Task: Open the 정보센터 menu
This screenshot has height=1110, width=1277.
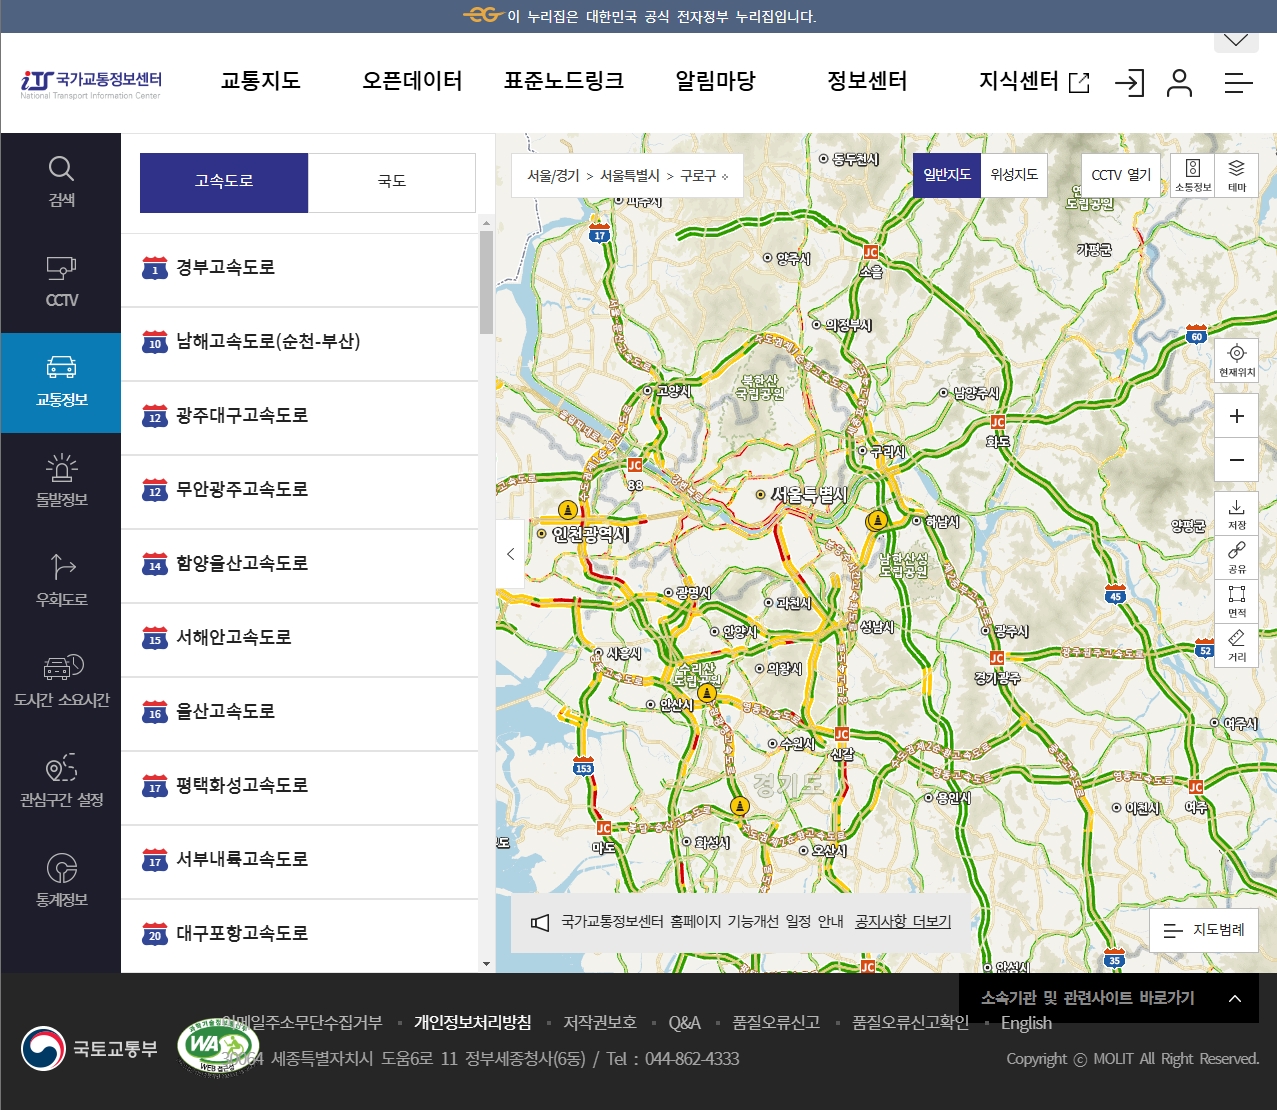Action: (x=867, y=81)
